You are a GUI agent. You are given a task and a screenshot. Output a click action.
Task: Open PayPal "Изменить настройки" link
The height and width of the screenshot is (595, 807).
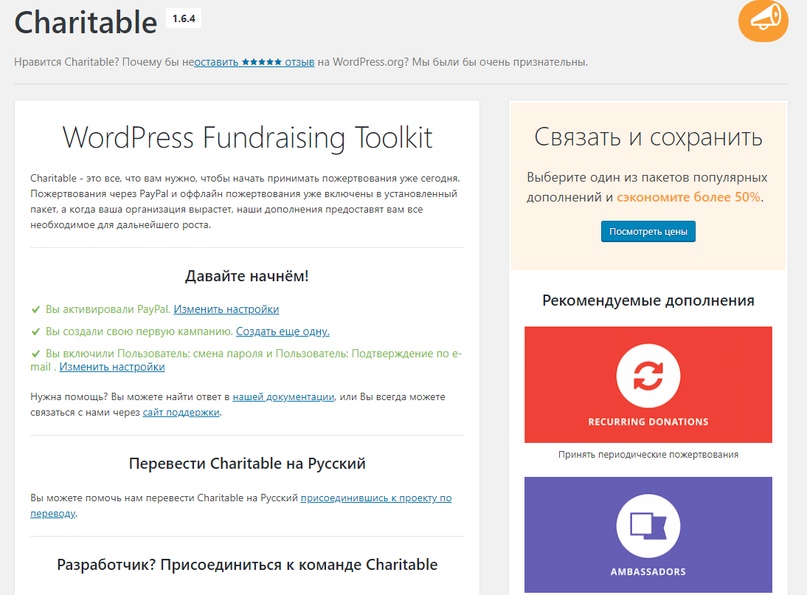click(226, 310)
